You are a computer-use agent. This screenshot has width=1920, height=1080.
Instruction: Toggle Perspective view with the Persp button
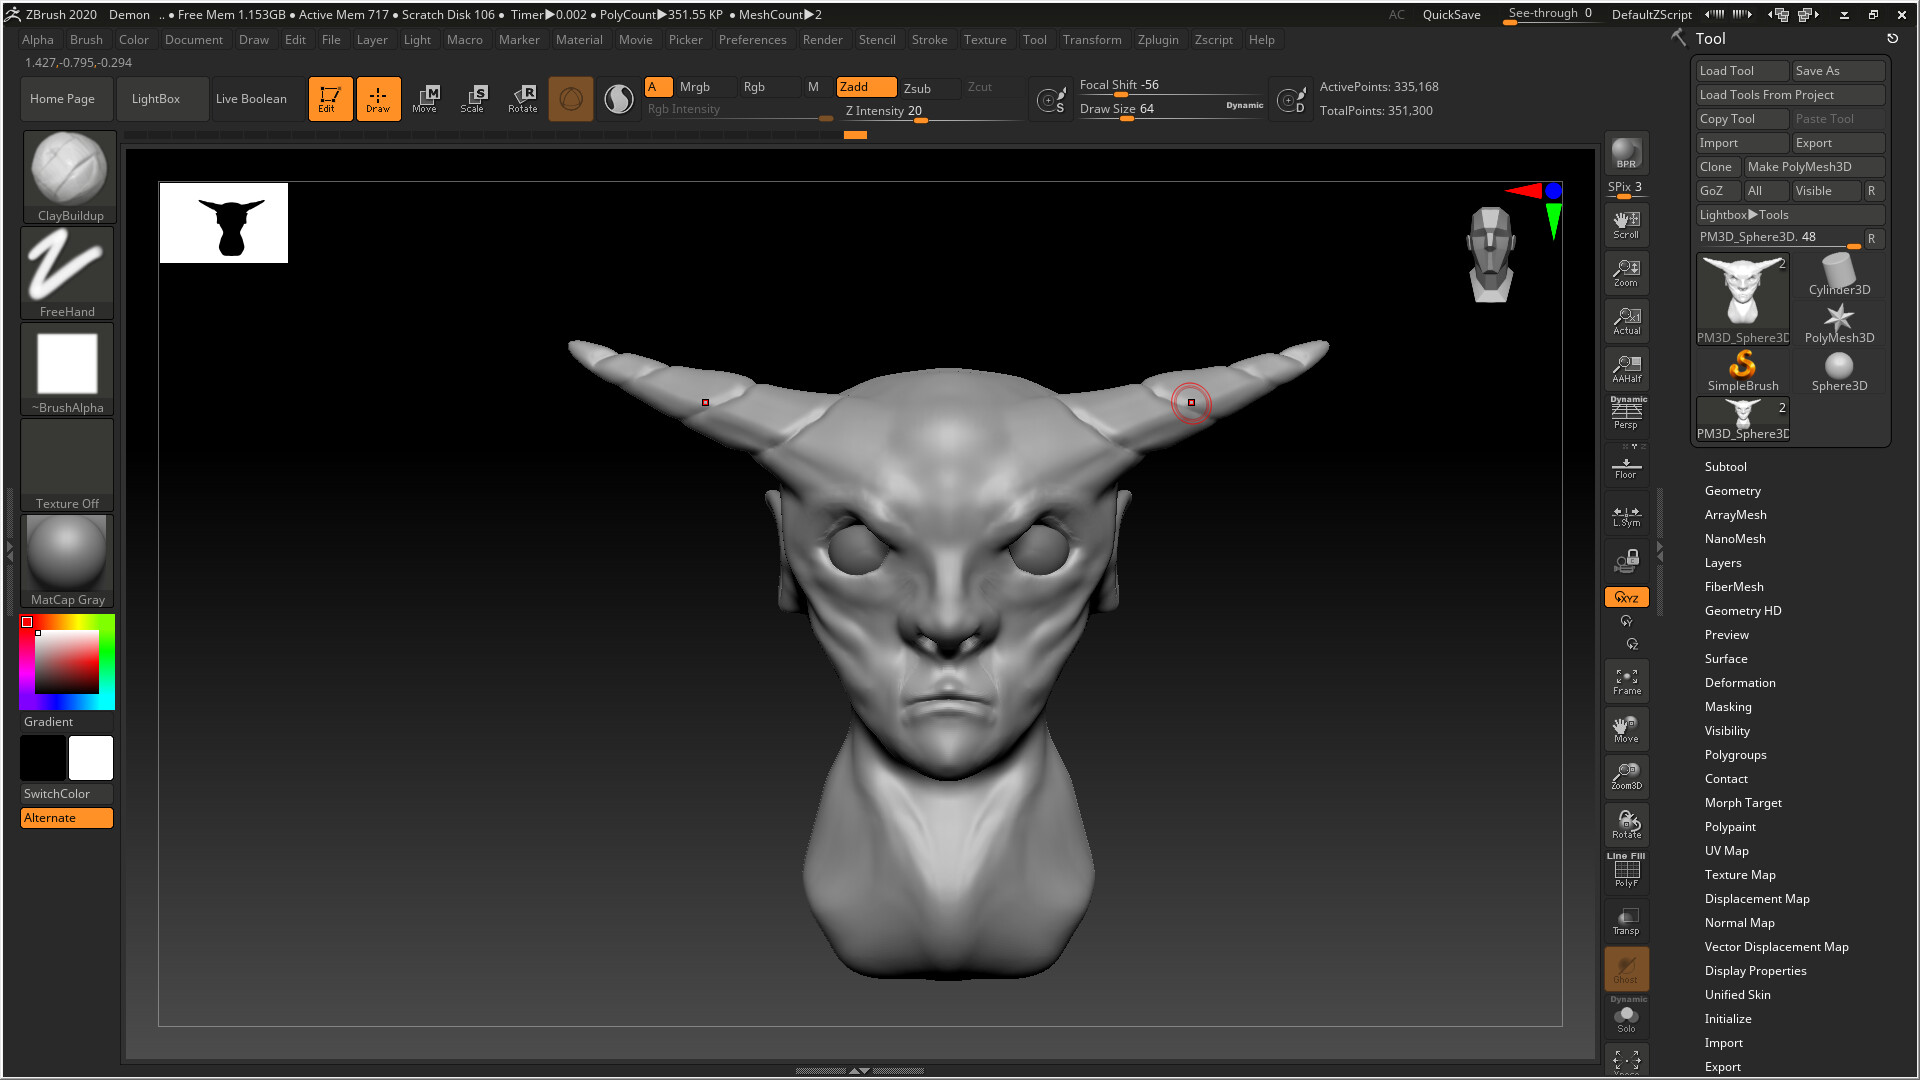pyautogui.click(x=1626, y=410)
